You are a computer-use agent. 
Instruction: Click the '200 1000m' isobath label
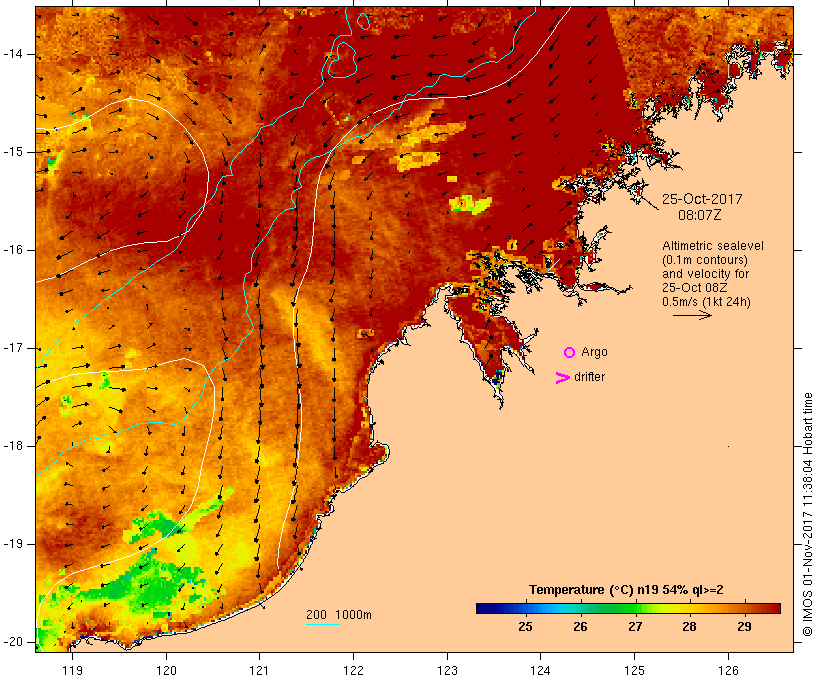tap(339, 615)
